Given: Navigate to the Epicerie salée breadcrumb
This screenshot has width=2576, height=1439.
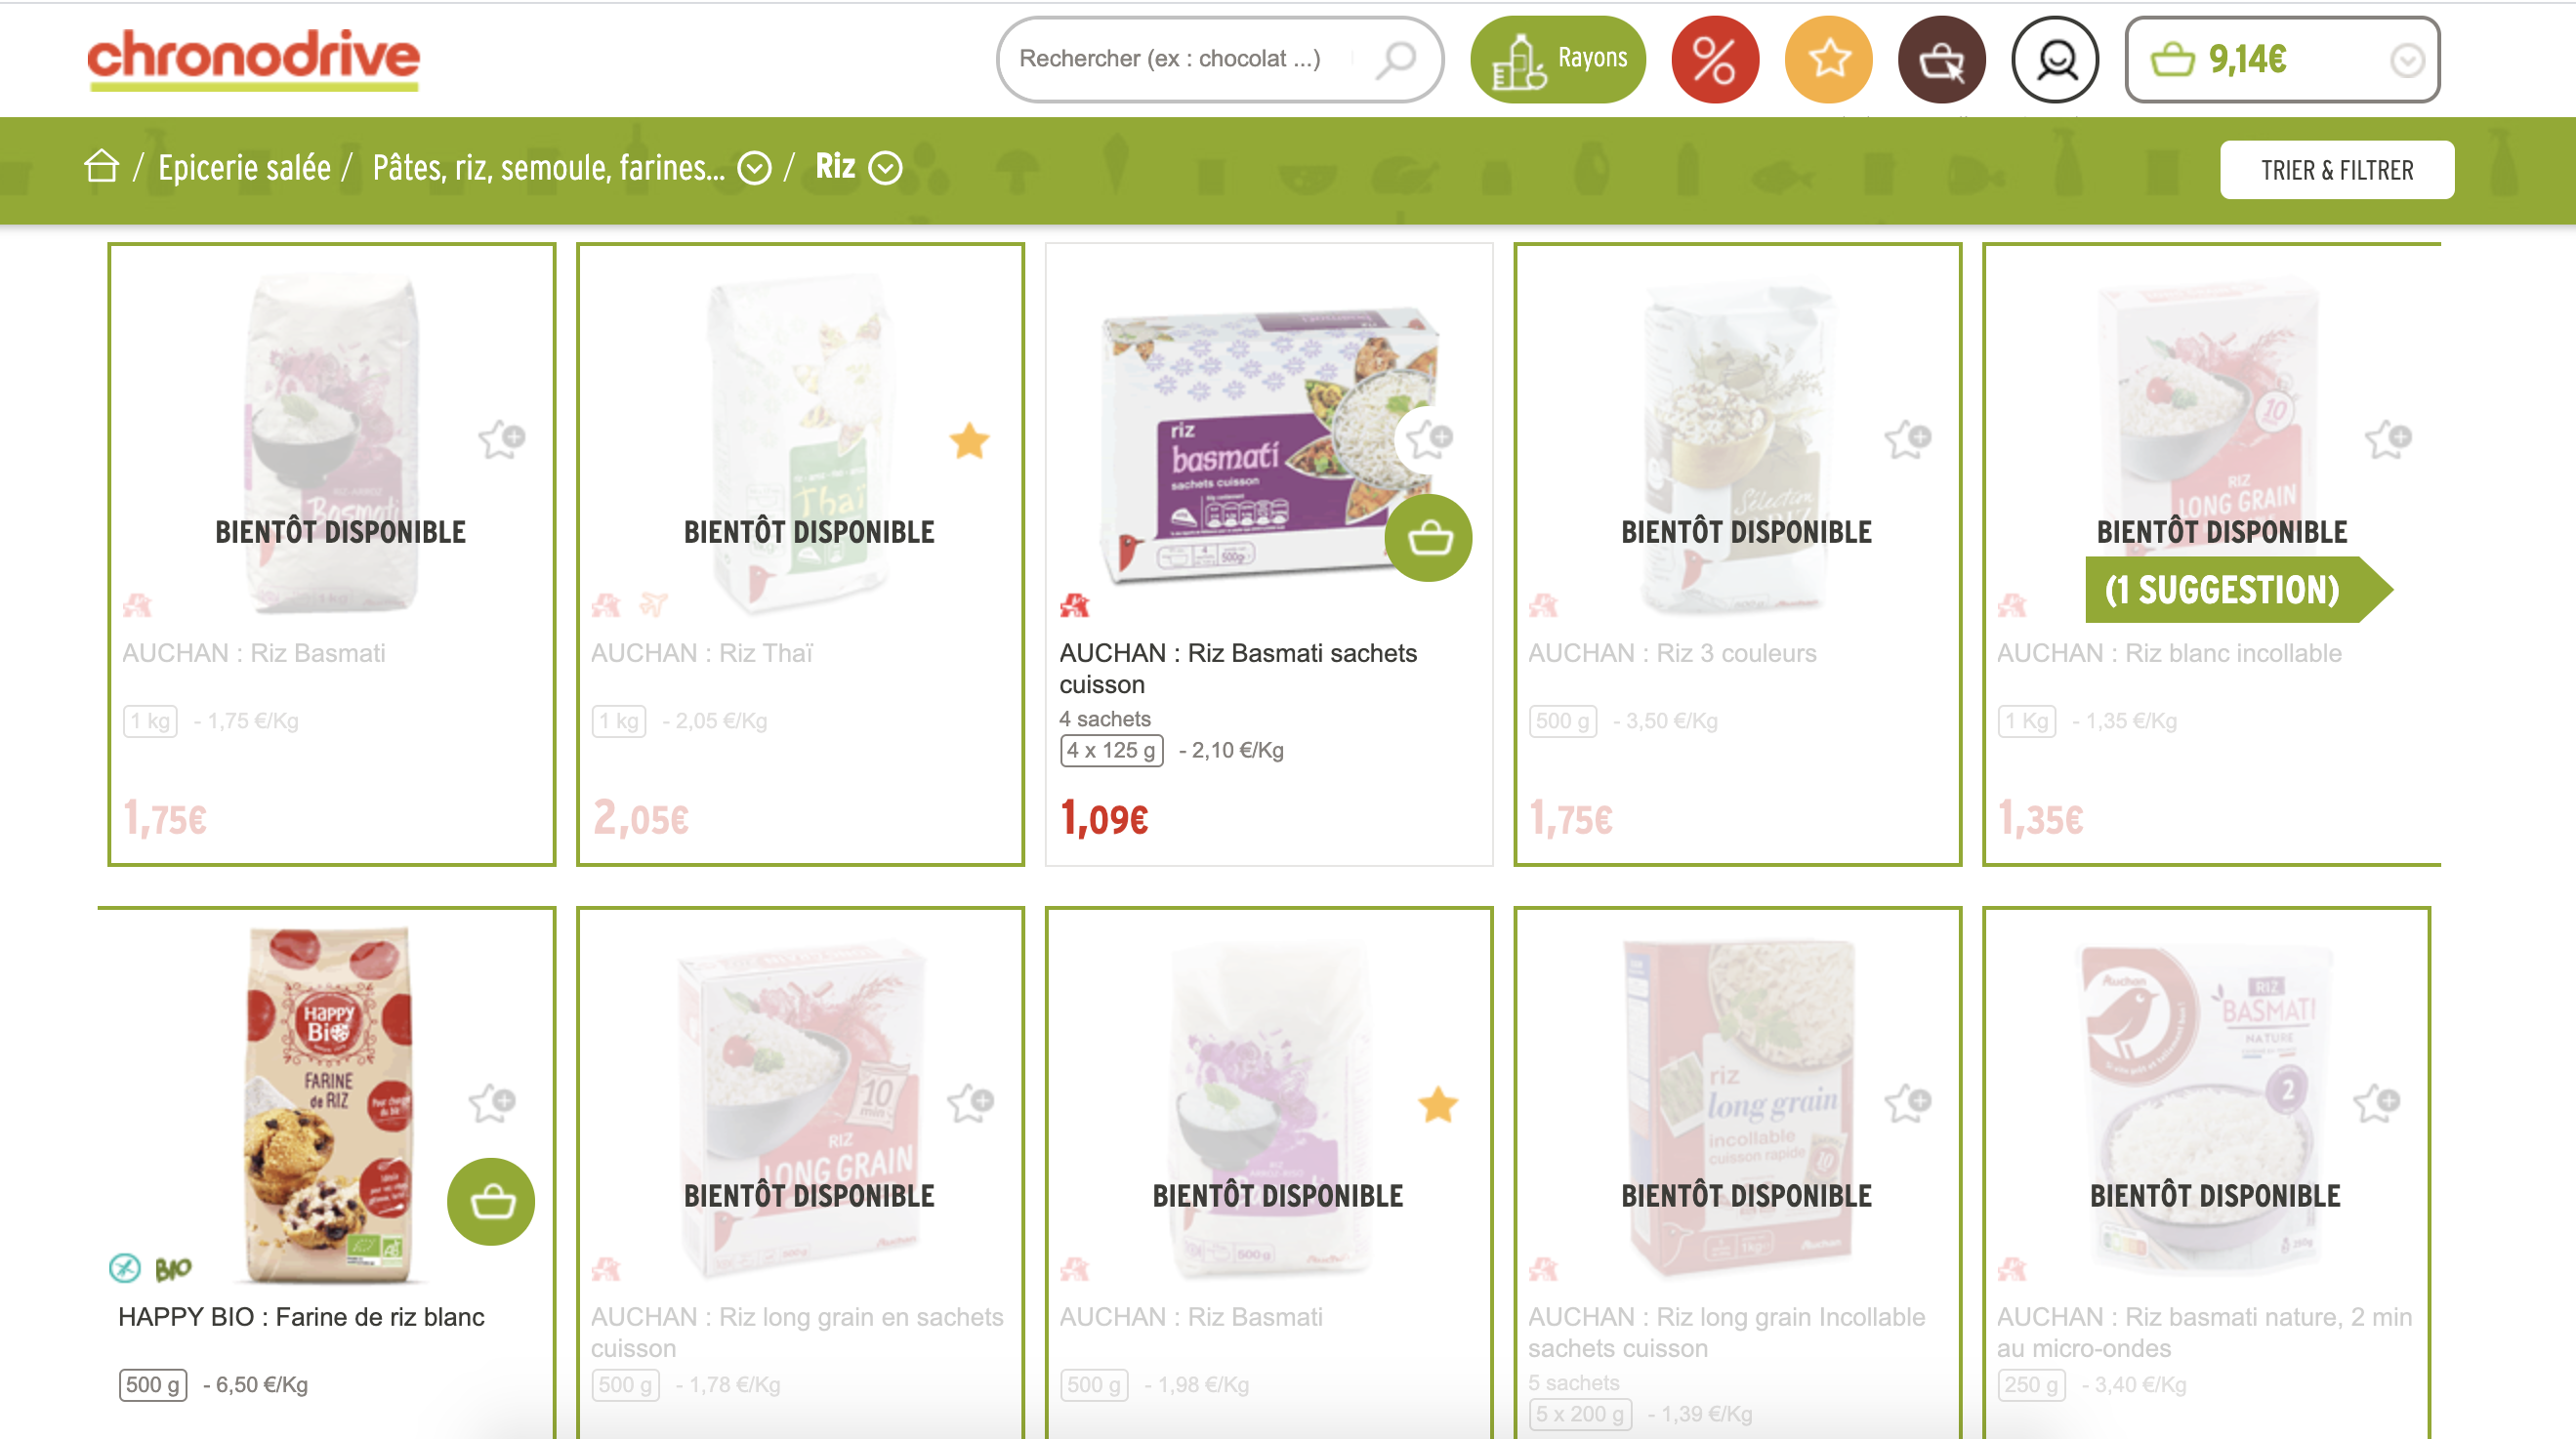Looking at the screenshot, I should [244, 168].
